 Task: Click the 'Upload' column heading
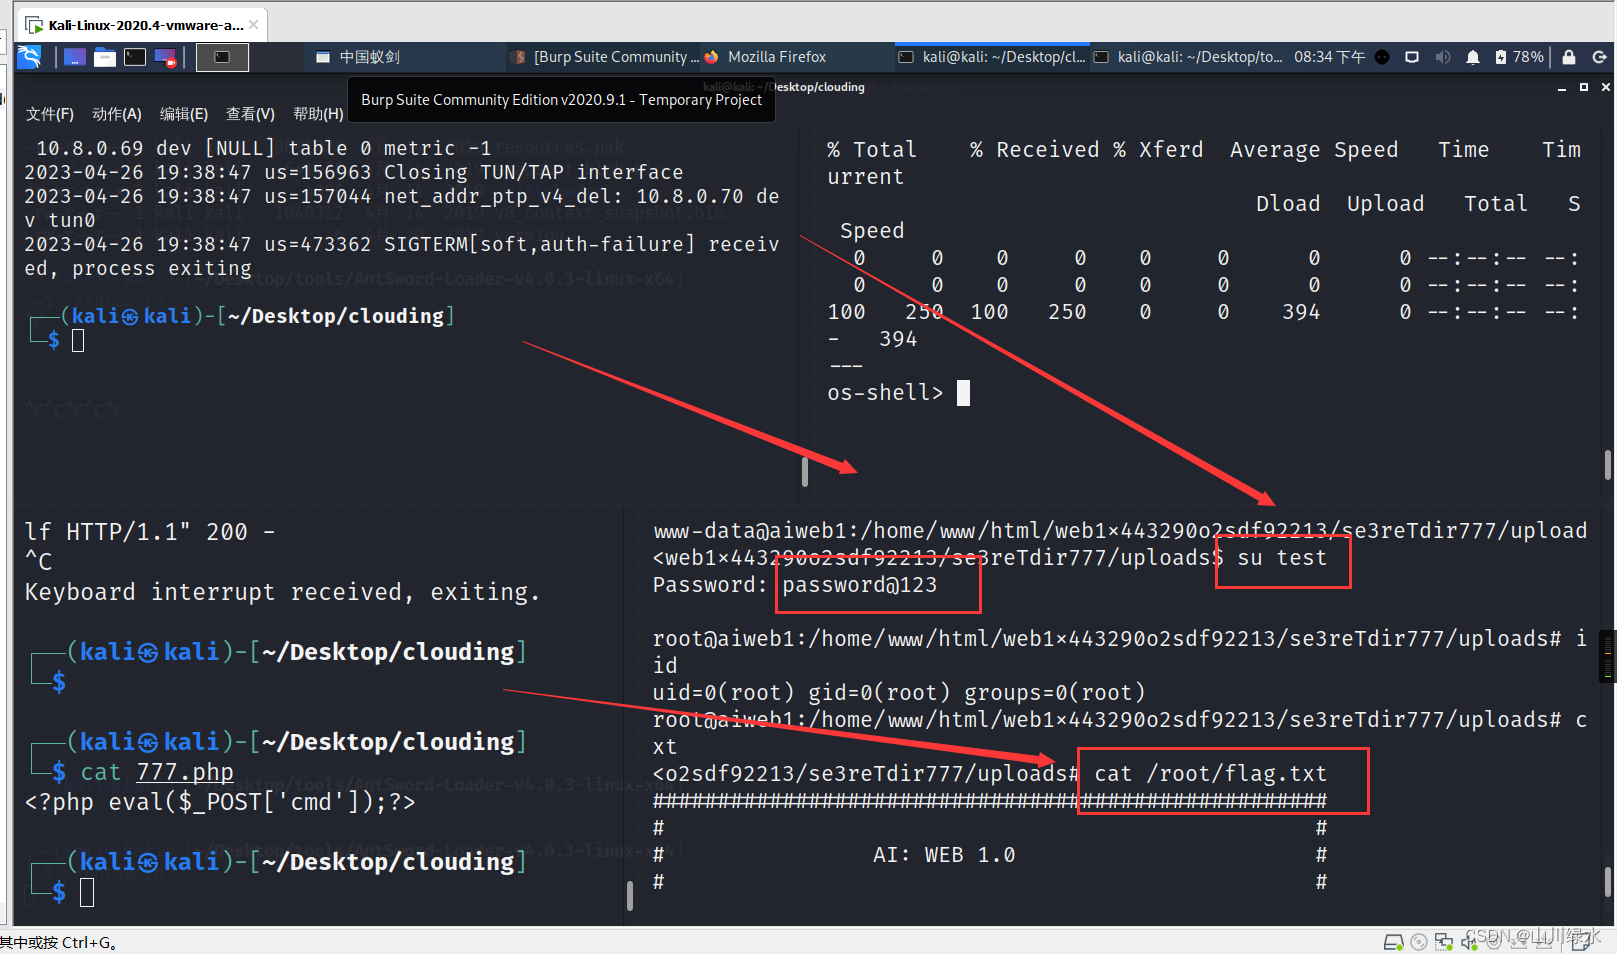point(1385,204)
